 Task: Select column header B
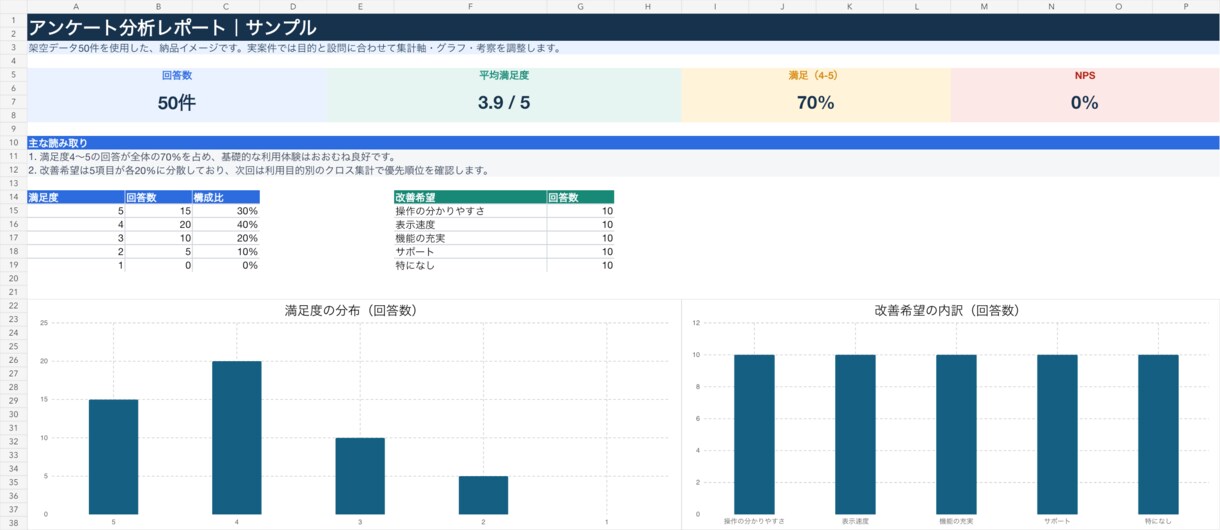point(159,7)
